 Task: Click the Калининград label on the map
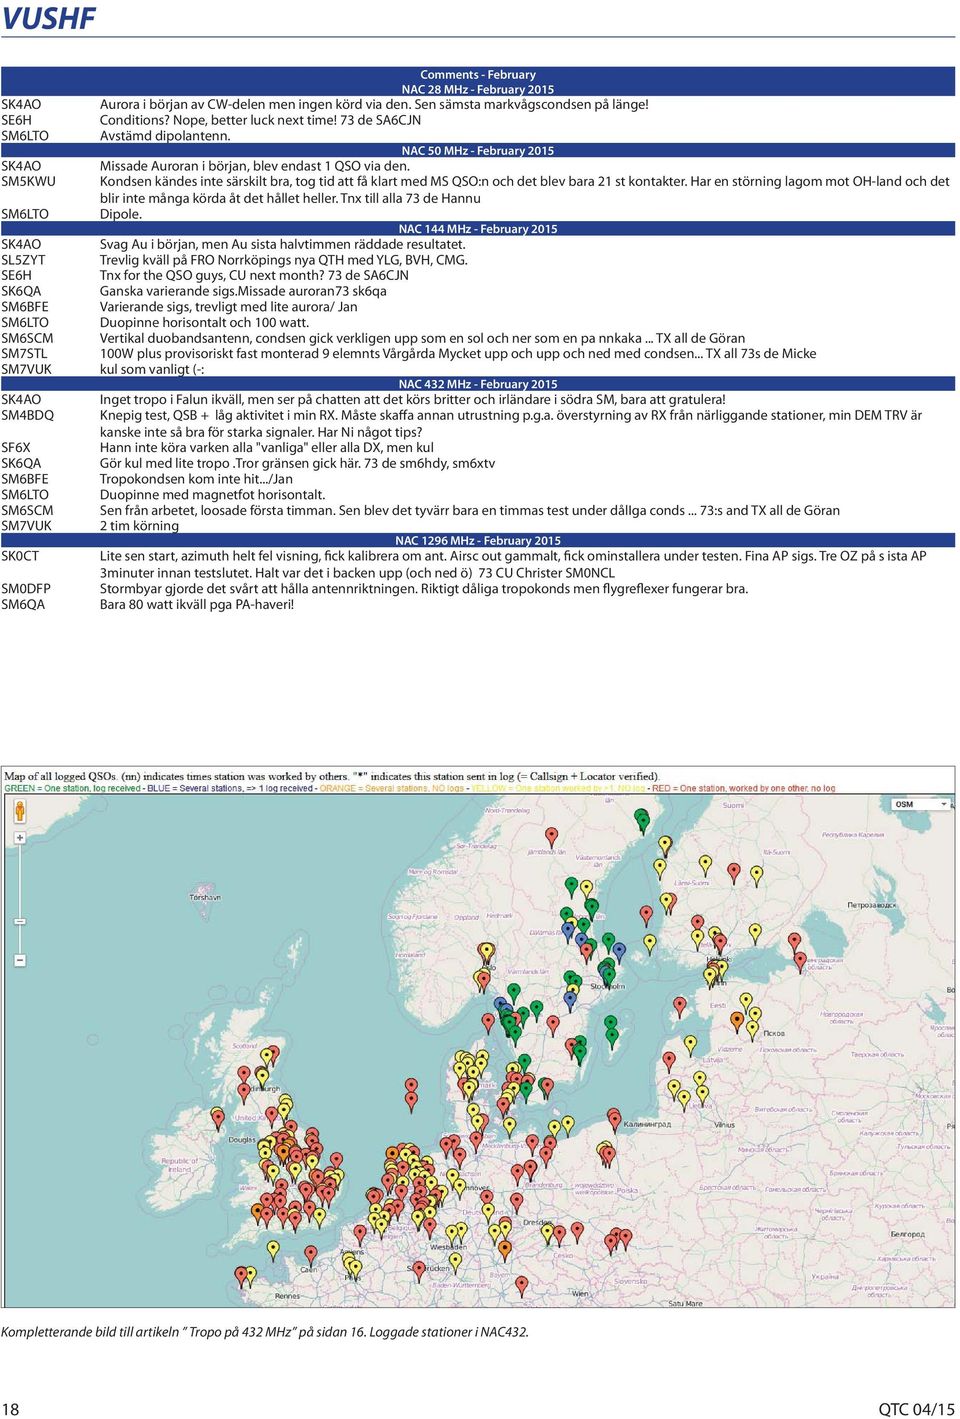tap(647, 1124)
